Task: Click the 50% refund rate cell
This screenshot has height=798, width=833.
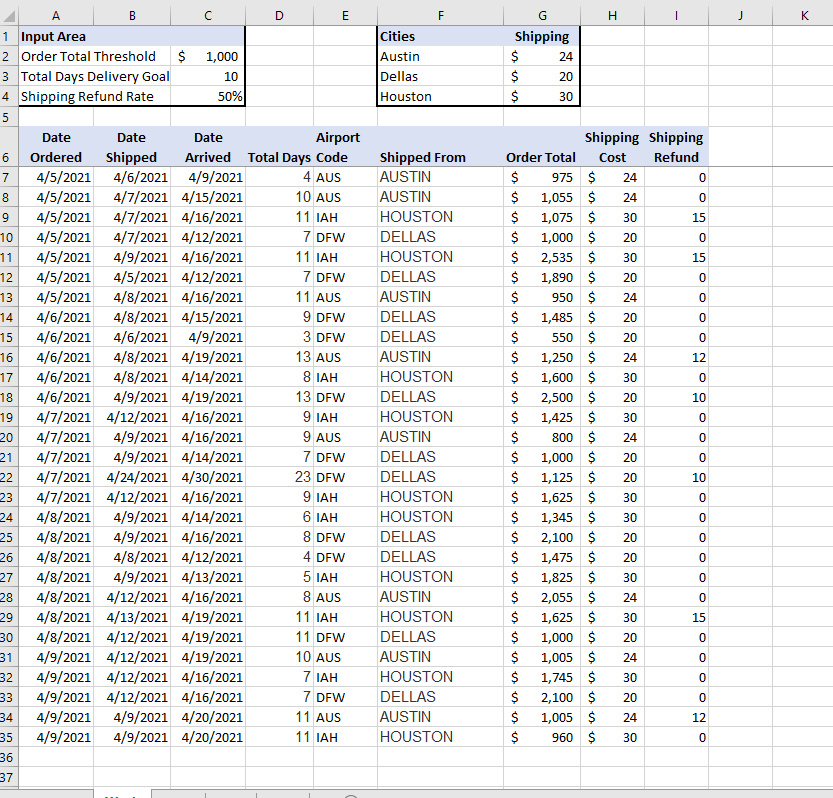Action: pyautogui.click(x=208, y=97)
